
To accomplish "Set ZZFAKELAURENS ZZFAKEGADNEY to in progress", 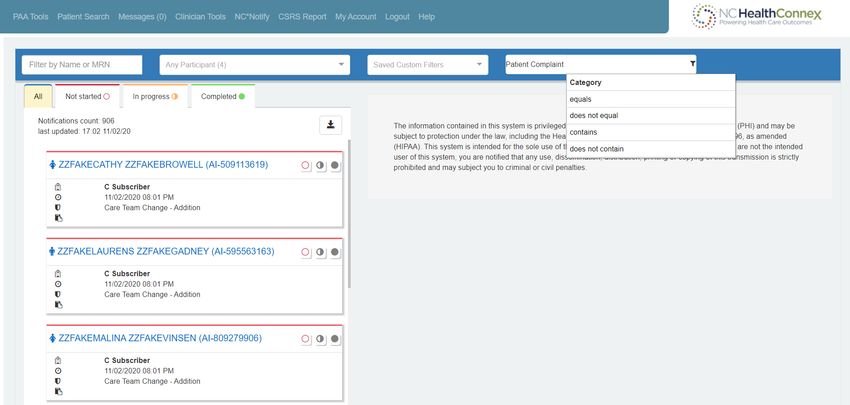I will click(320, 252).
